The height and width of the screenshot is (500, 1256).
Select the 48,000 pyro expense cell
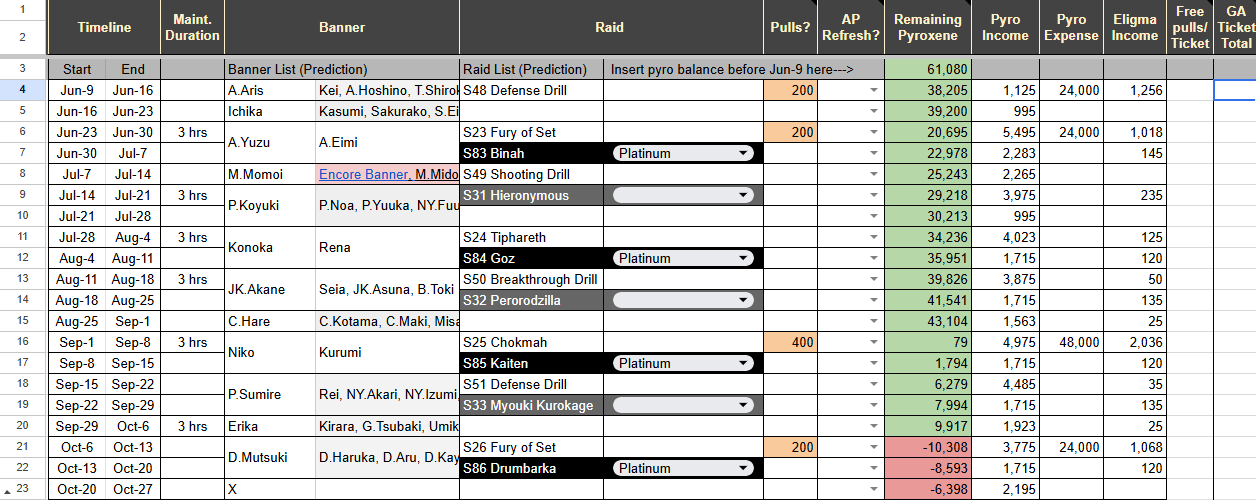pyautogui.click(x=1071, y=342)
